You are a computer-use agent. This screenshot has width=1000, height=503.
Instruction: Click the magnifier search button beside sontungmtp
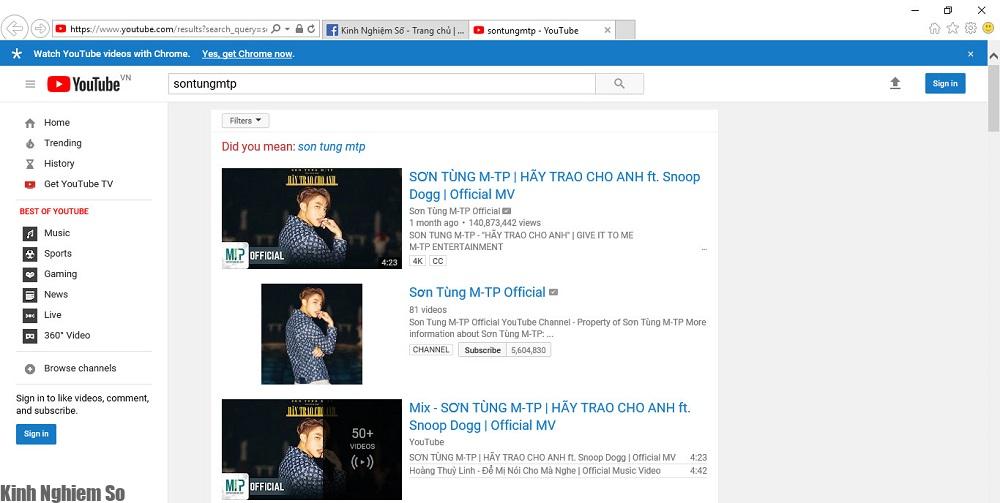pyautogui.click(x=619, y=84)
